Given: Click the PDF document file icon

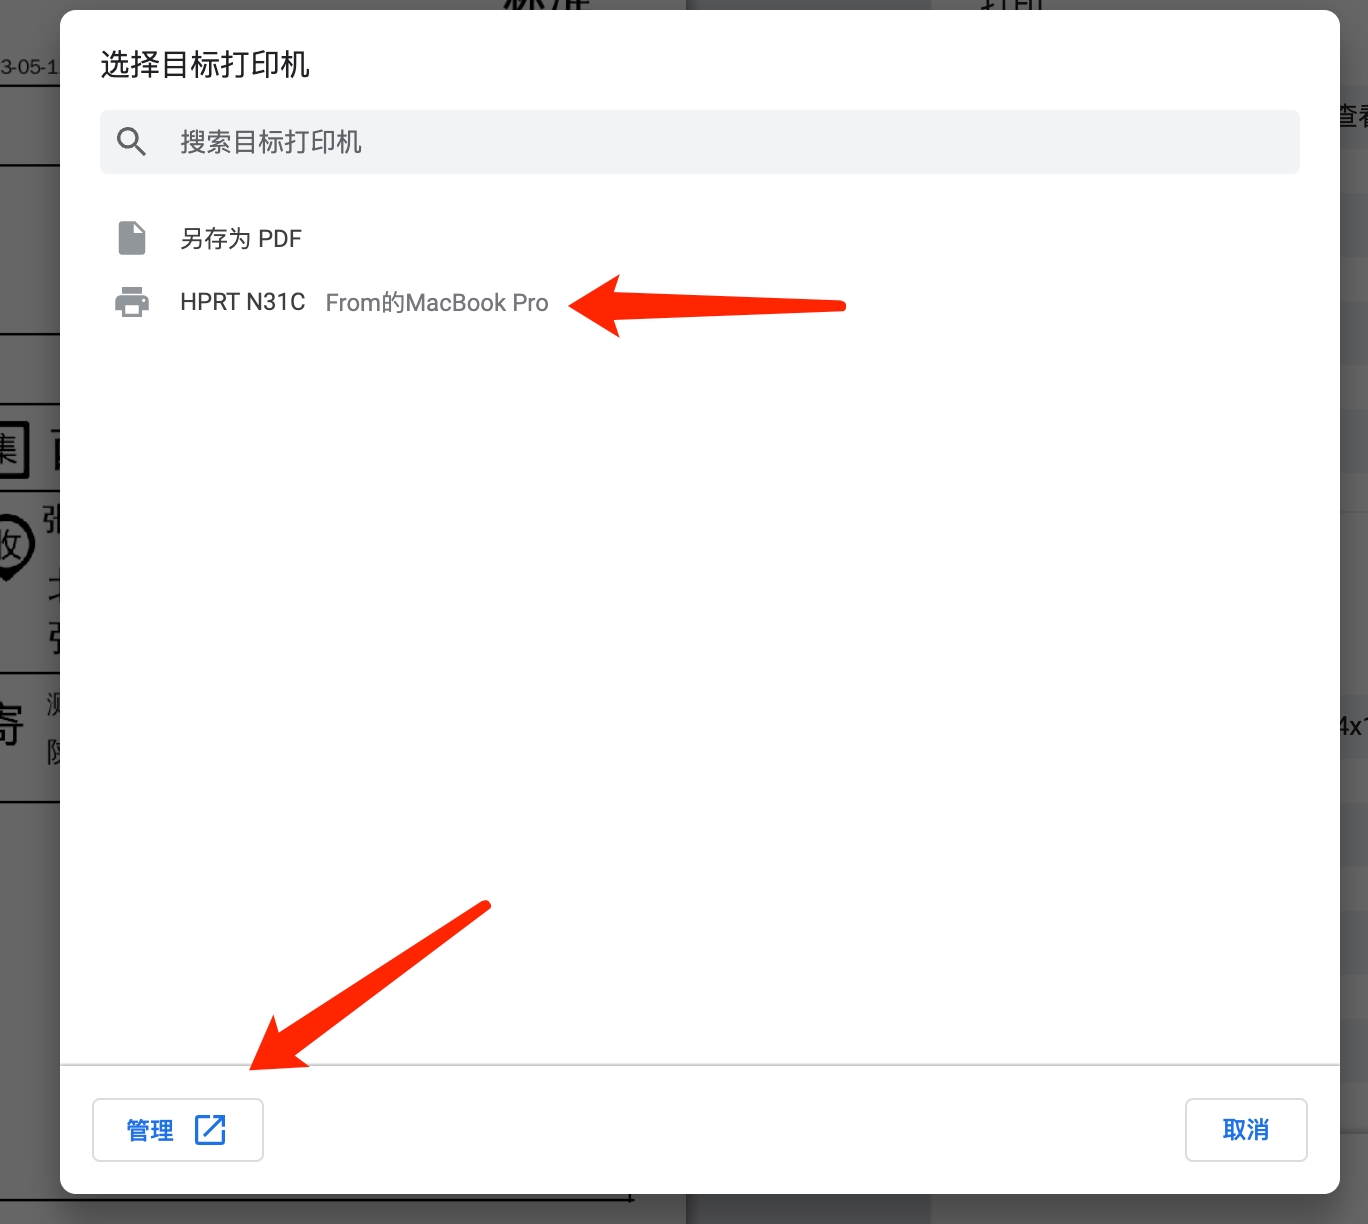Looking at the screenshot, I should click(132, 238).
